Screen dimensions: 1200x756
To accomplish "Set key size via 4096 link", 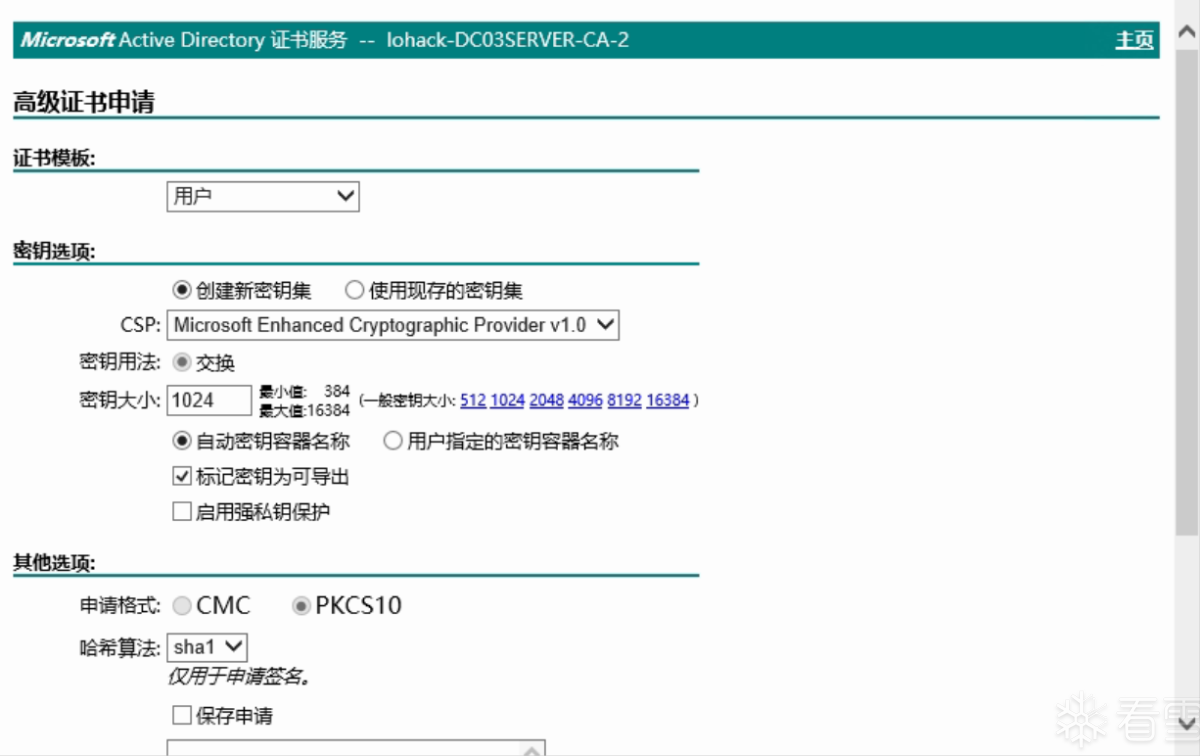I will (x=585, y=400).
